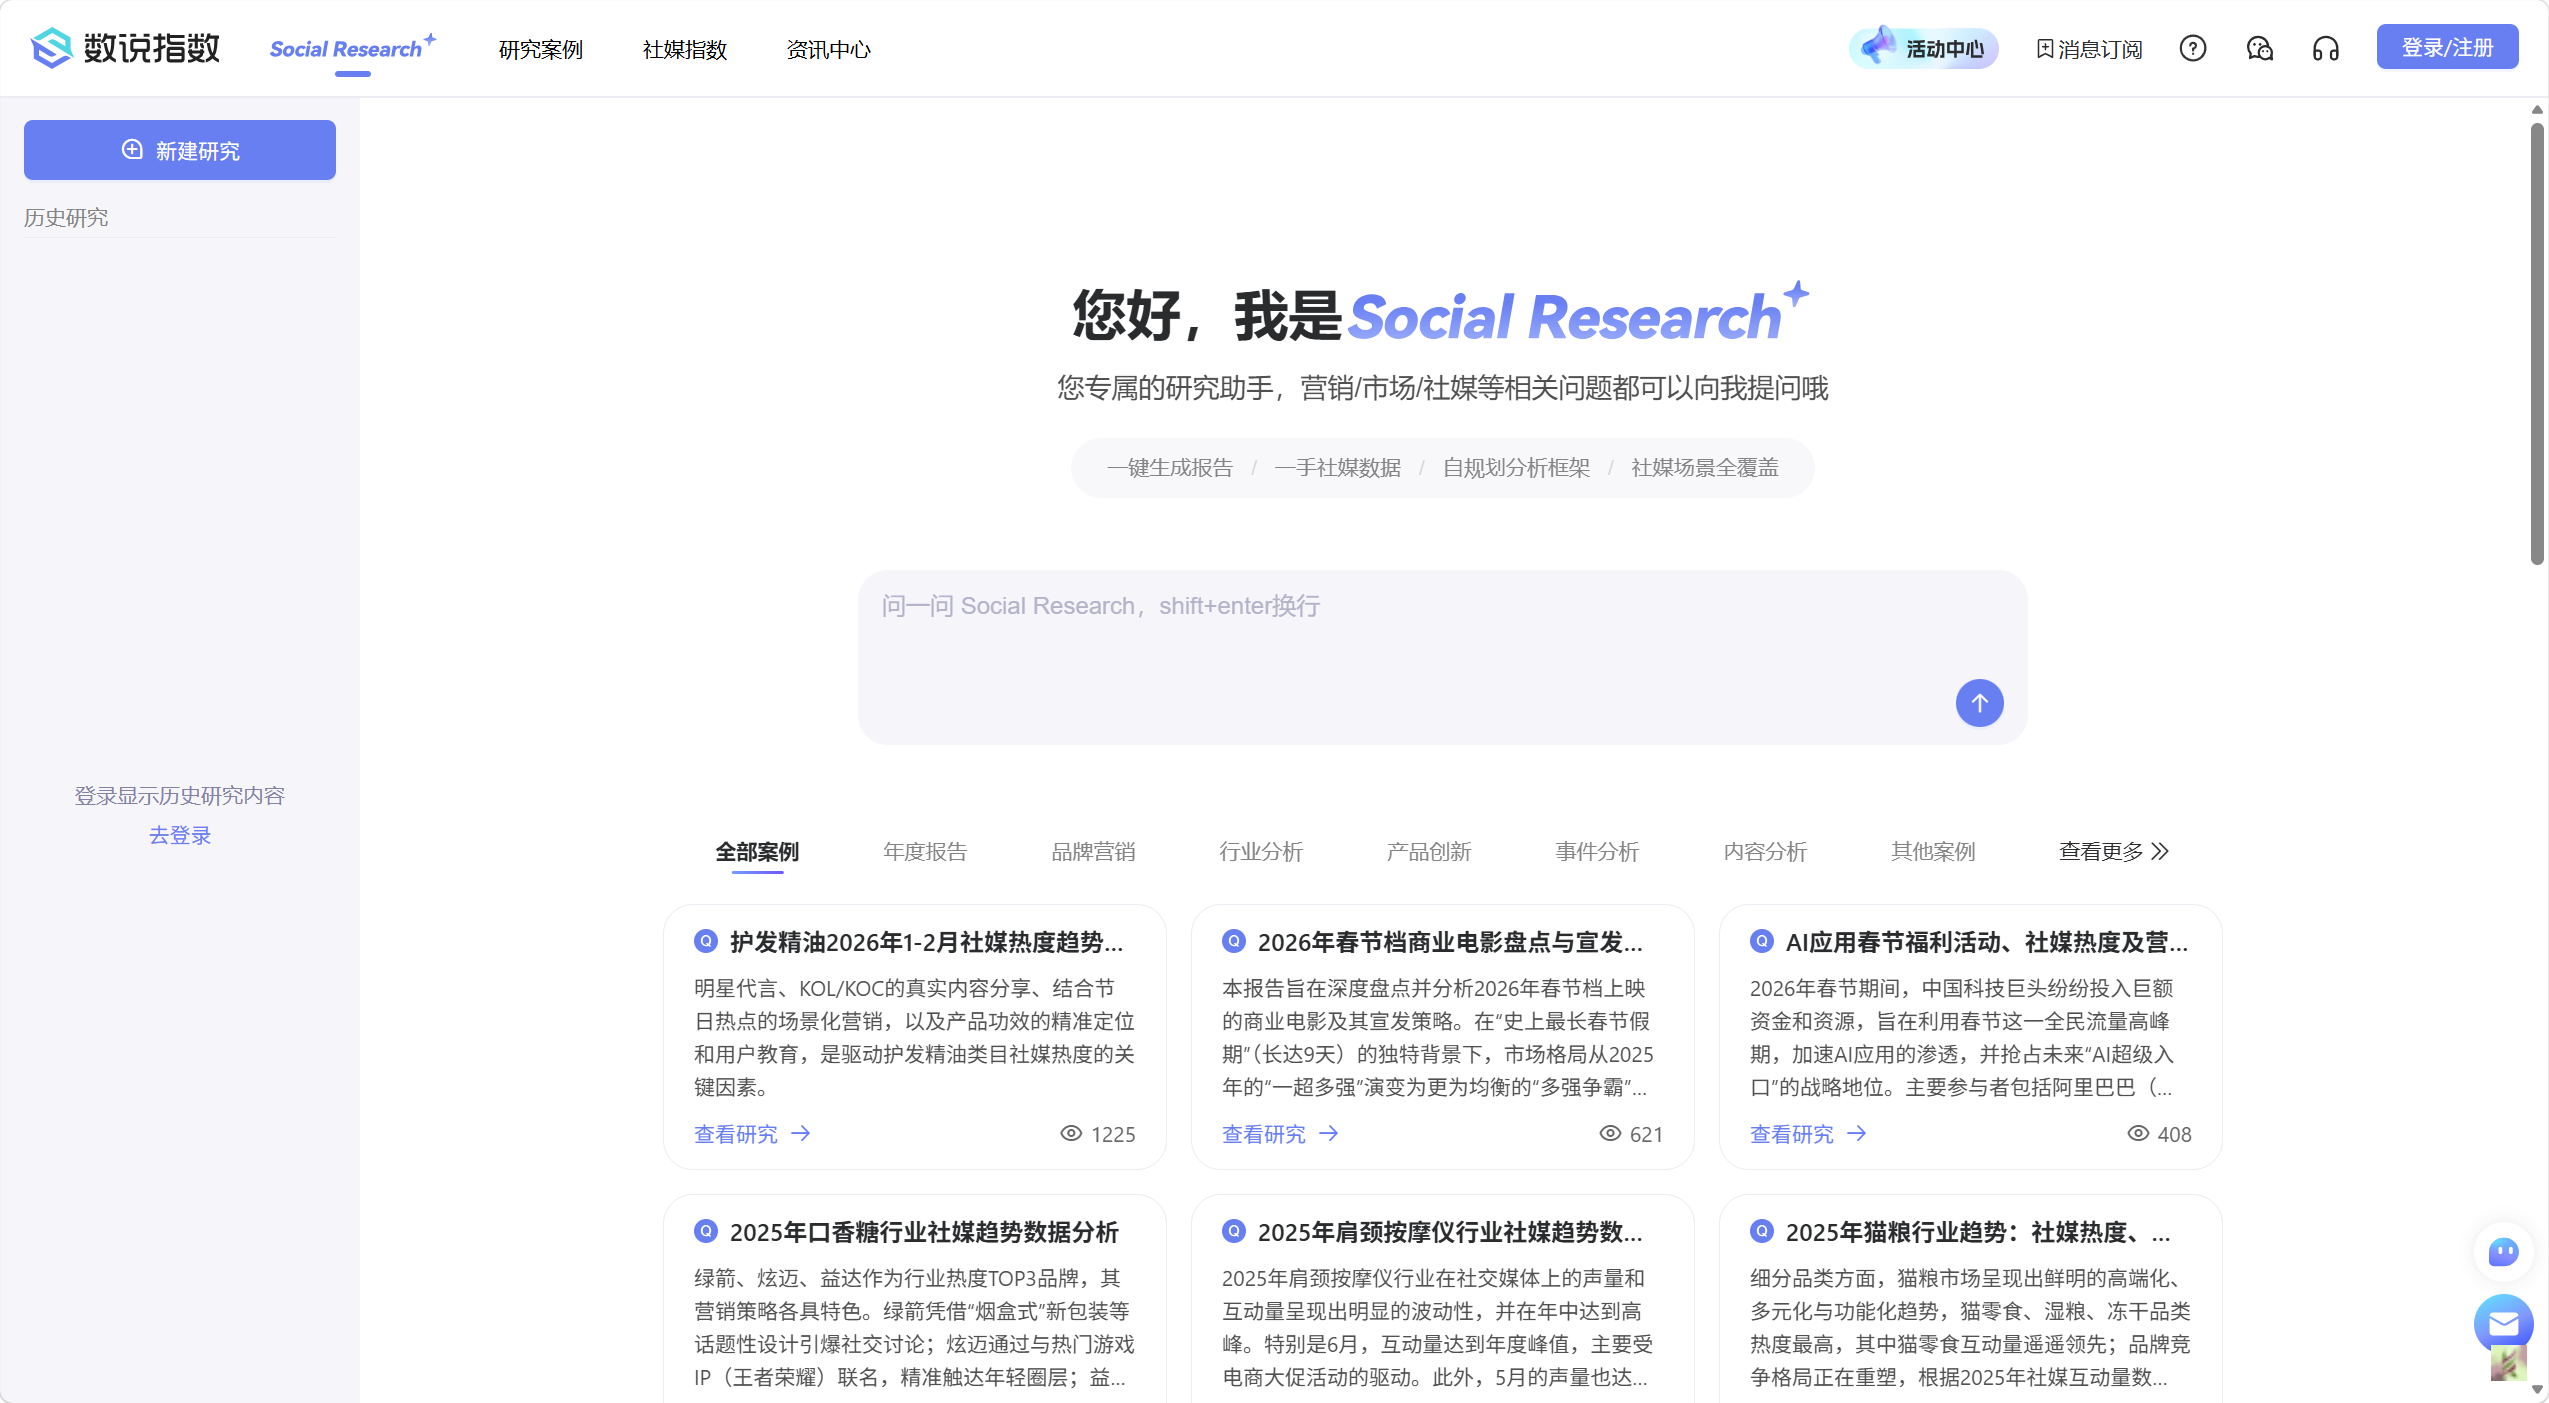Open 查看研究 link for 春节档电影 card

point(1280,1134)
